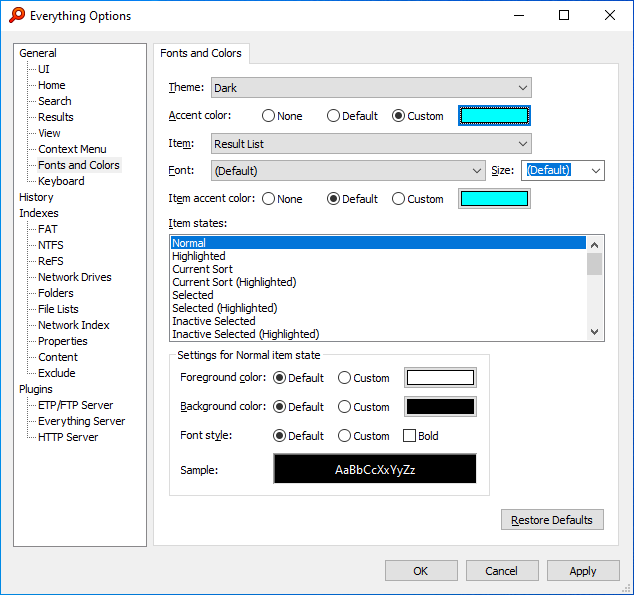Select Fonts and Colors in tree

click(79, 165)
